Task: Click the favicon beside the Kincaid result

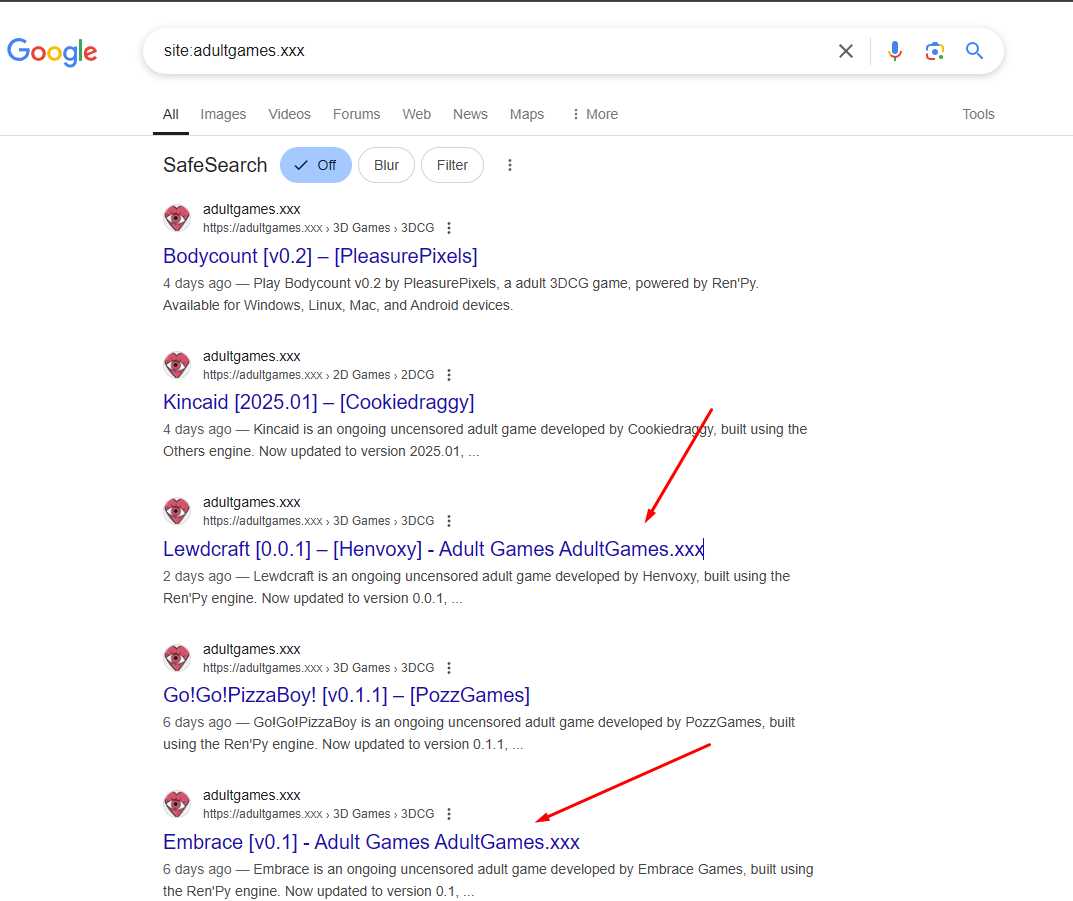Action: click(x=177, y=365)
